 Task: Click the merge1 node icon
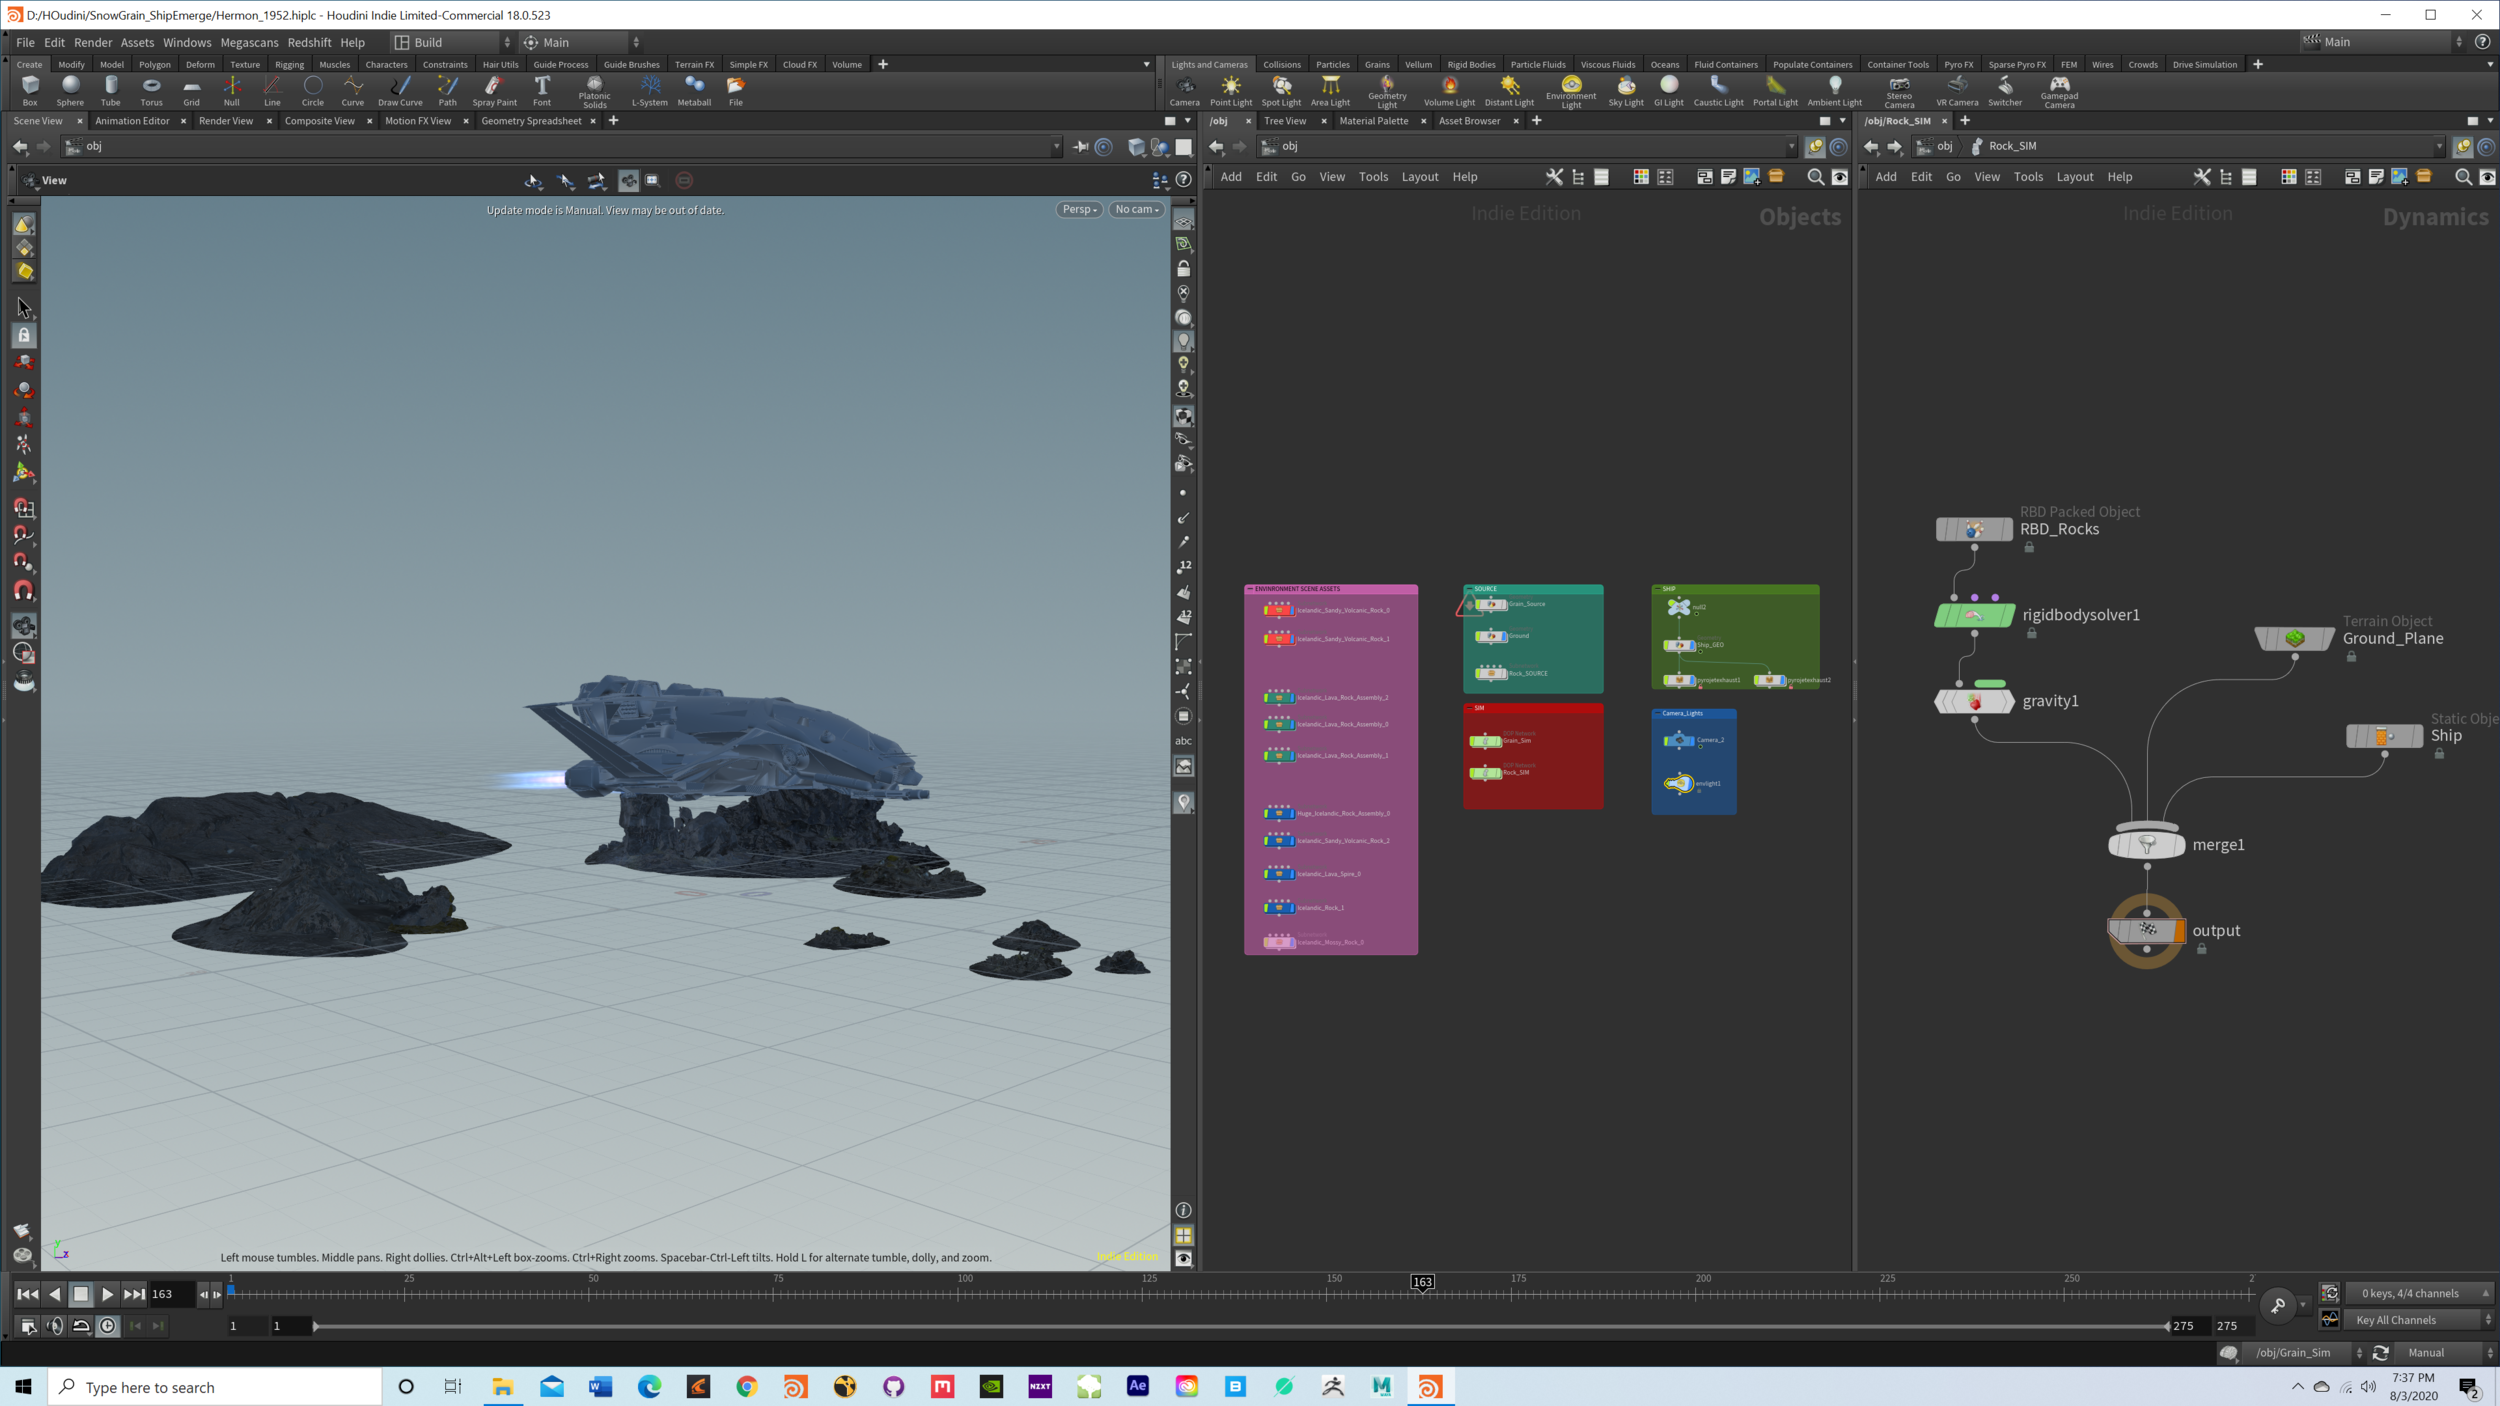(x=2146, y=845)
